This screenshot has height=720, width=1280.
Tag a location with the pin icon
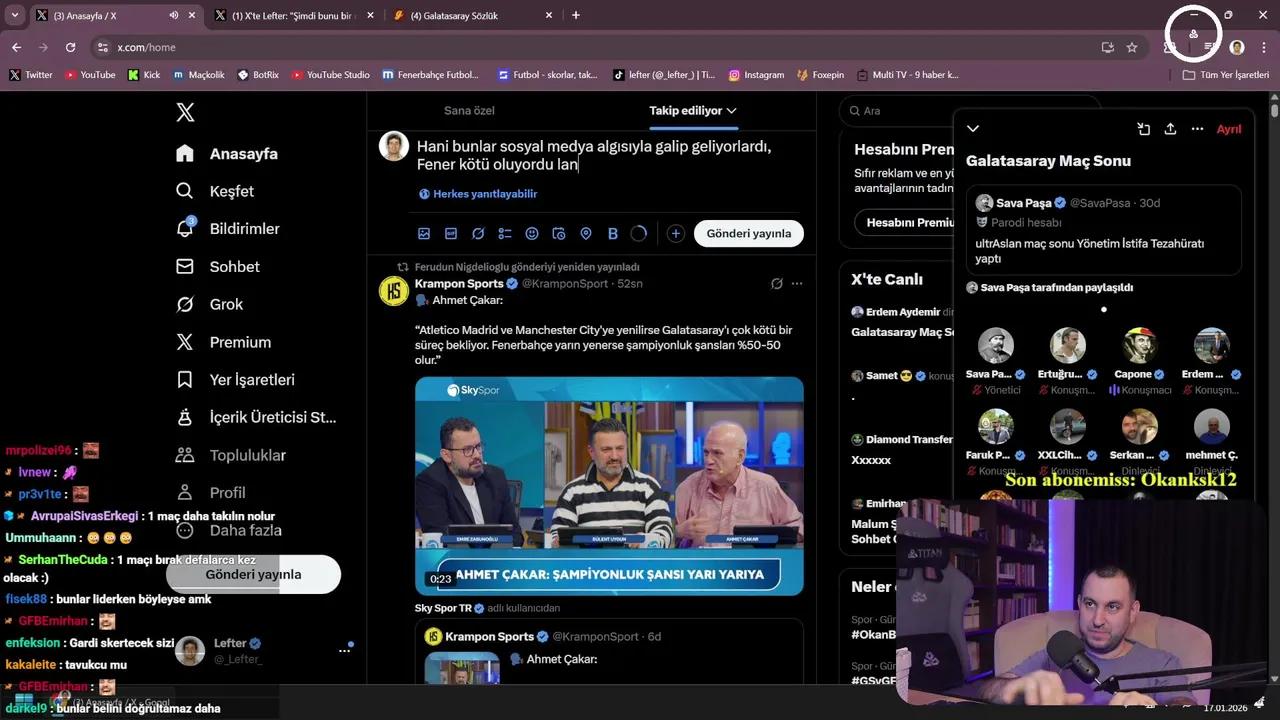[x=586, y=233]
